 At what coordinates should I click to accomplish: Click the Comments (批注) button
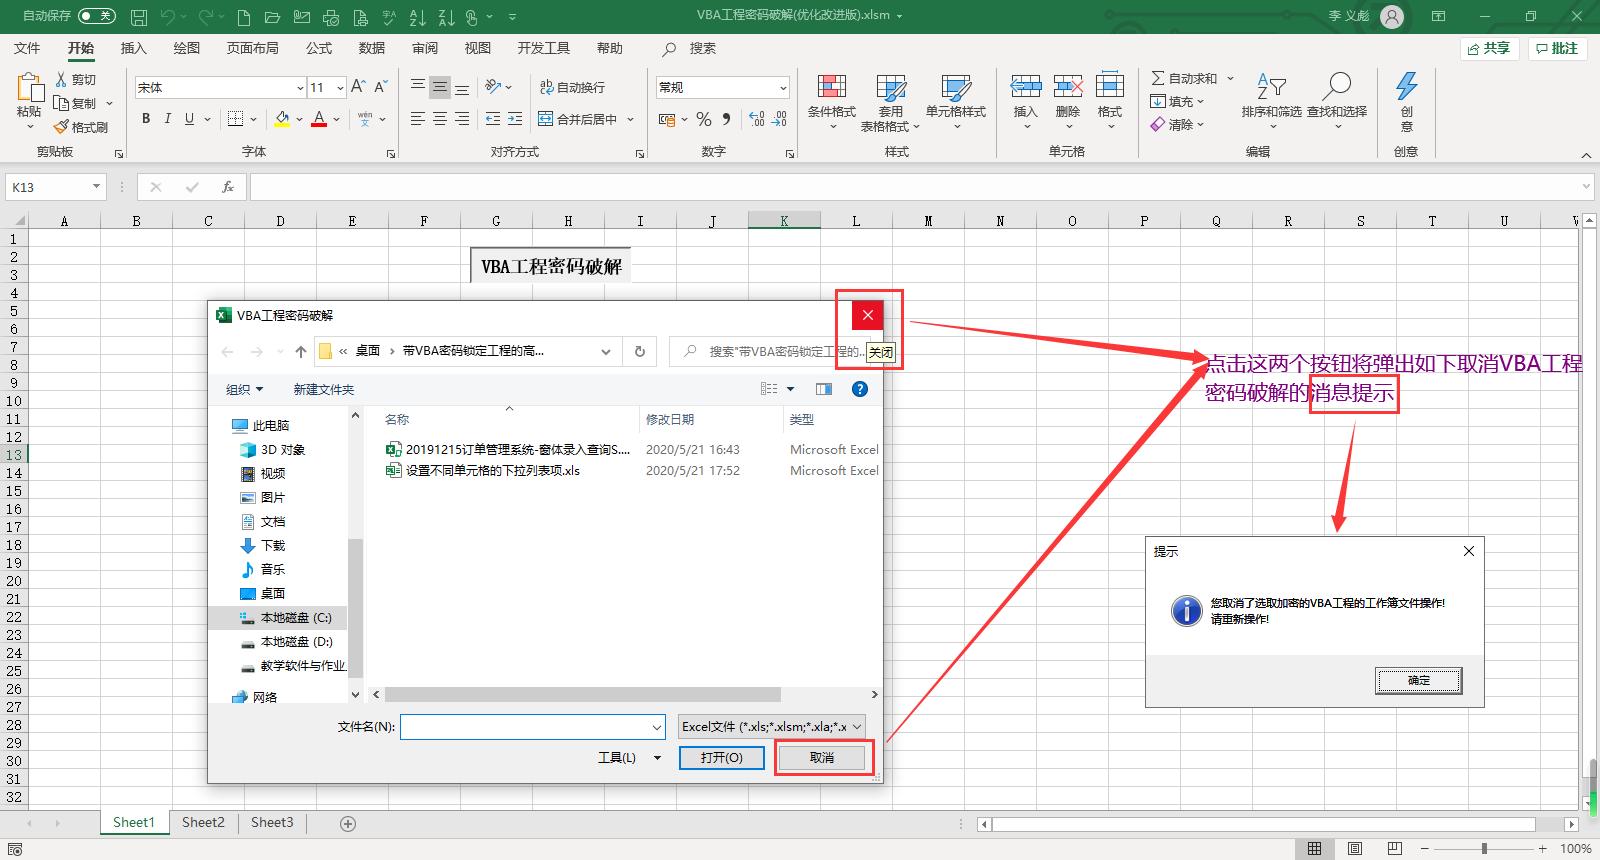1557,48
